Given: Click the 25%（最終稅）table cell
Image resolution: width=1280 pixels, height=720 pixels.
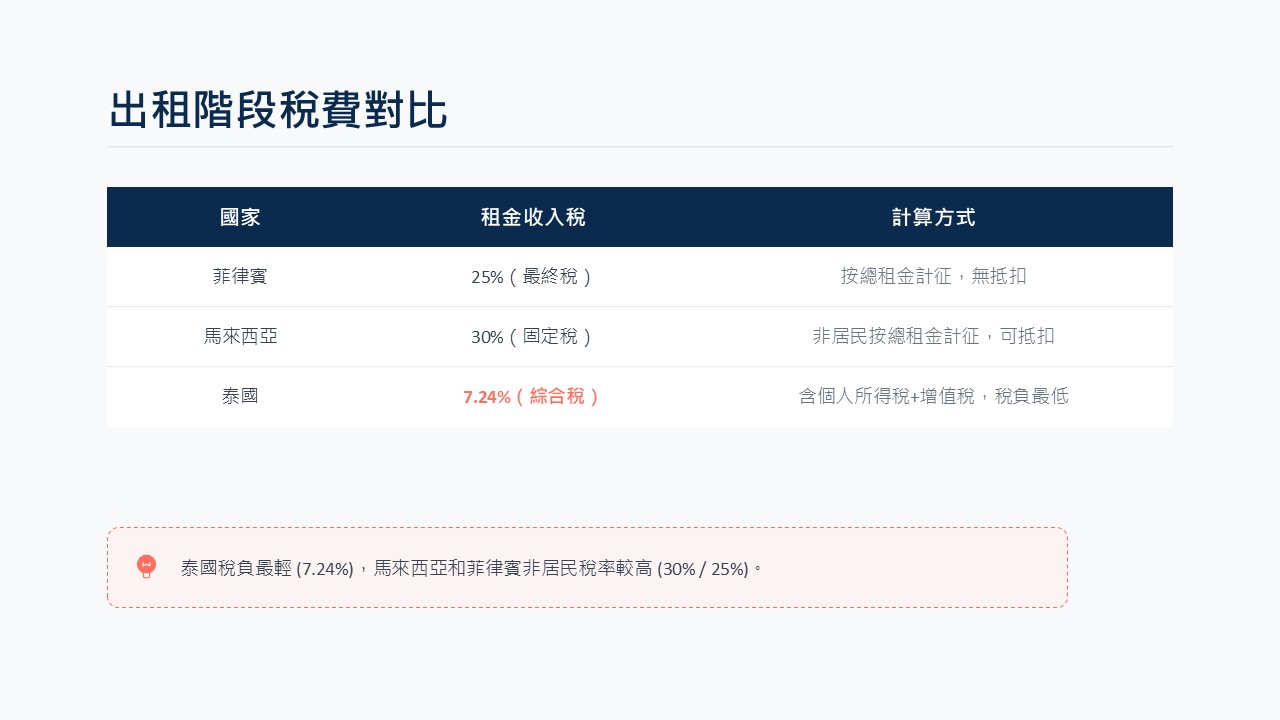Looking at the screenshot, I should pyautogui.click(x=533, y=277).
